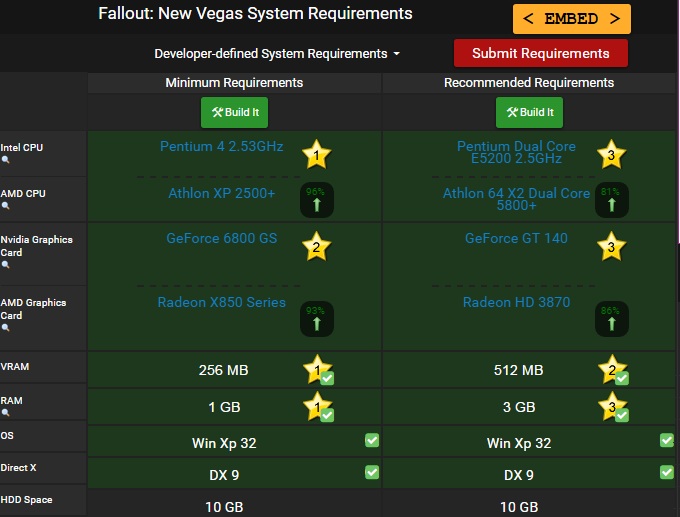Click the search icon under Nvidia Graphics Card

tap(5, 265)
